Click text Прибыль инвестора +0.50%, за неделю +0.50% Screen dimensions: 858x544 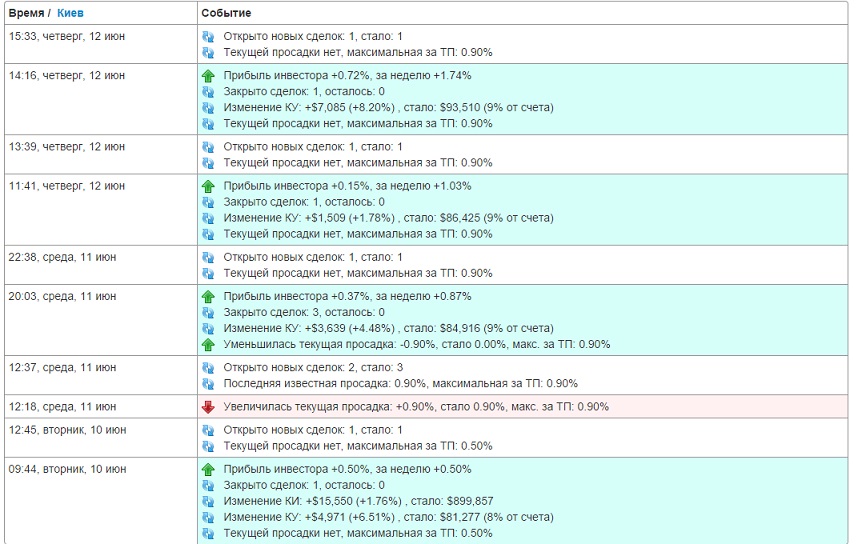(347, 470)
